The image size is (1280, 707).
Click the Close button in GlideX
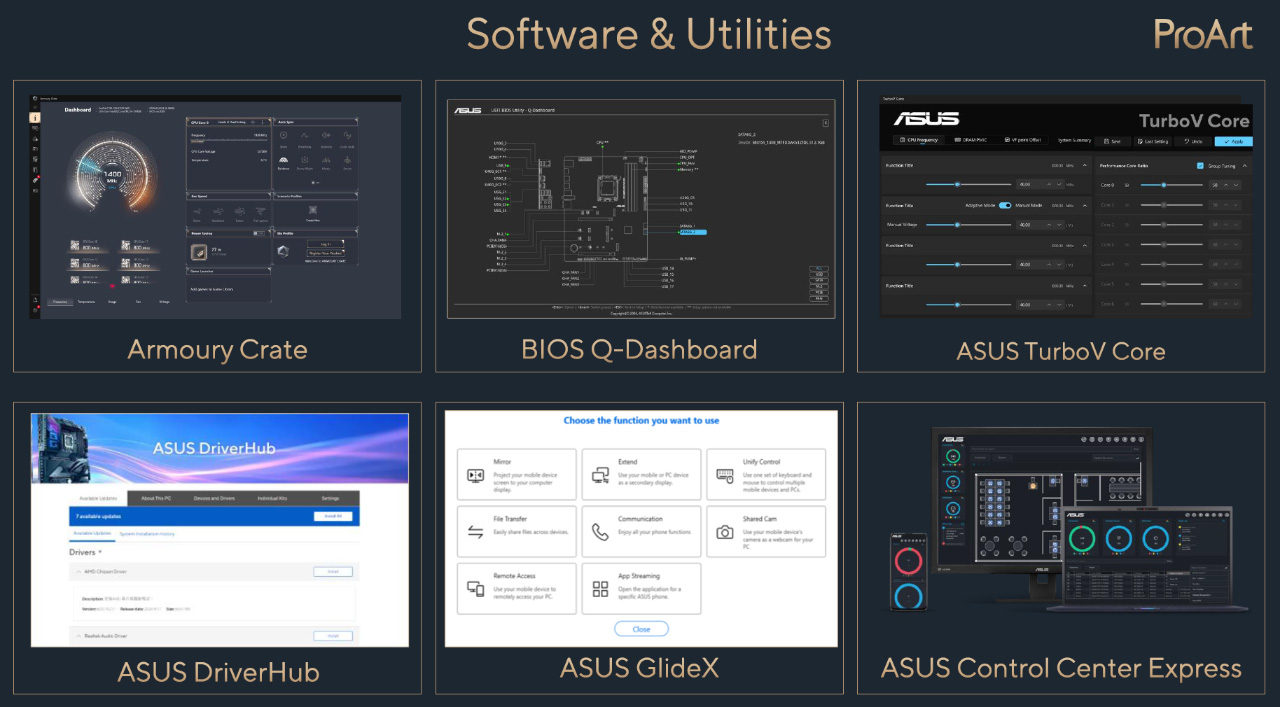click(641, 629)
